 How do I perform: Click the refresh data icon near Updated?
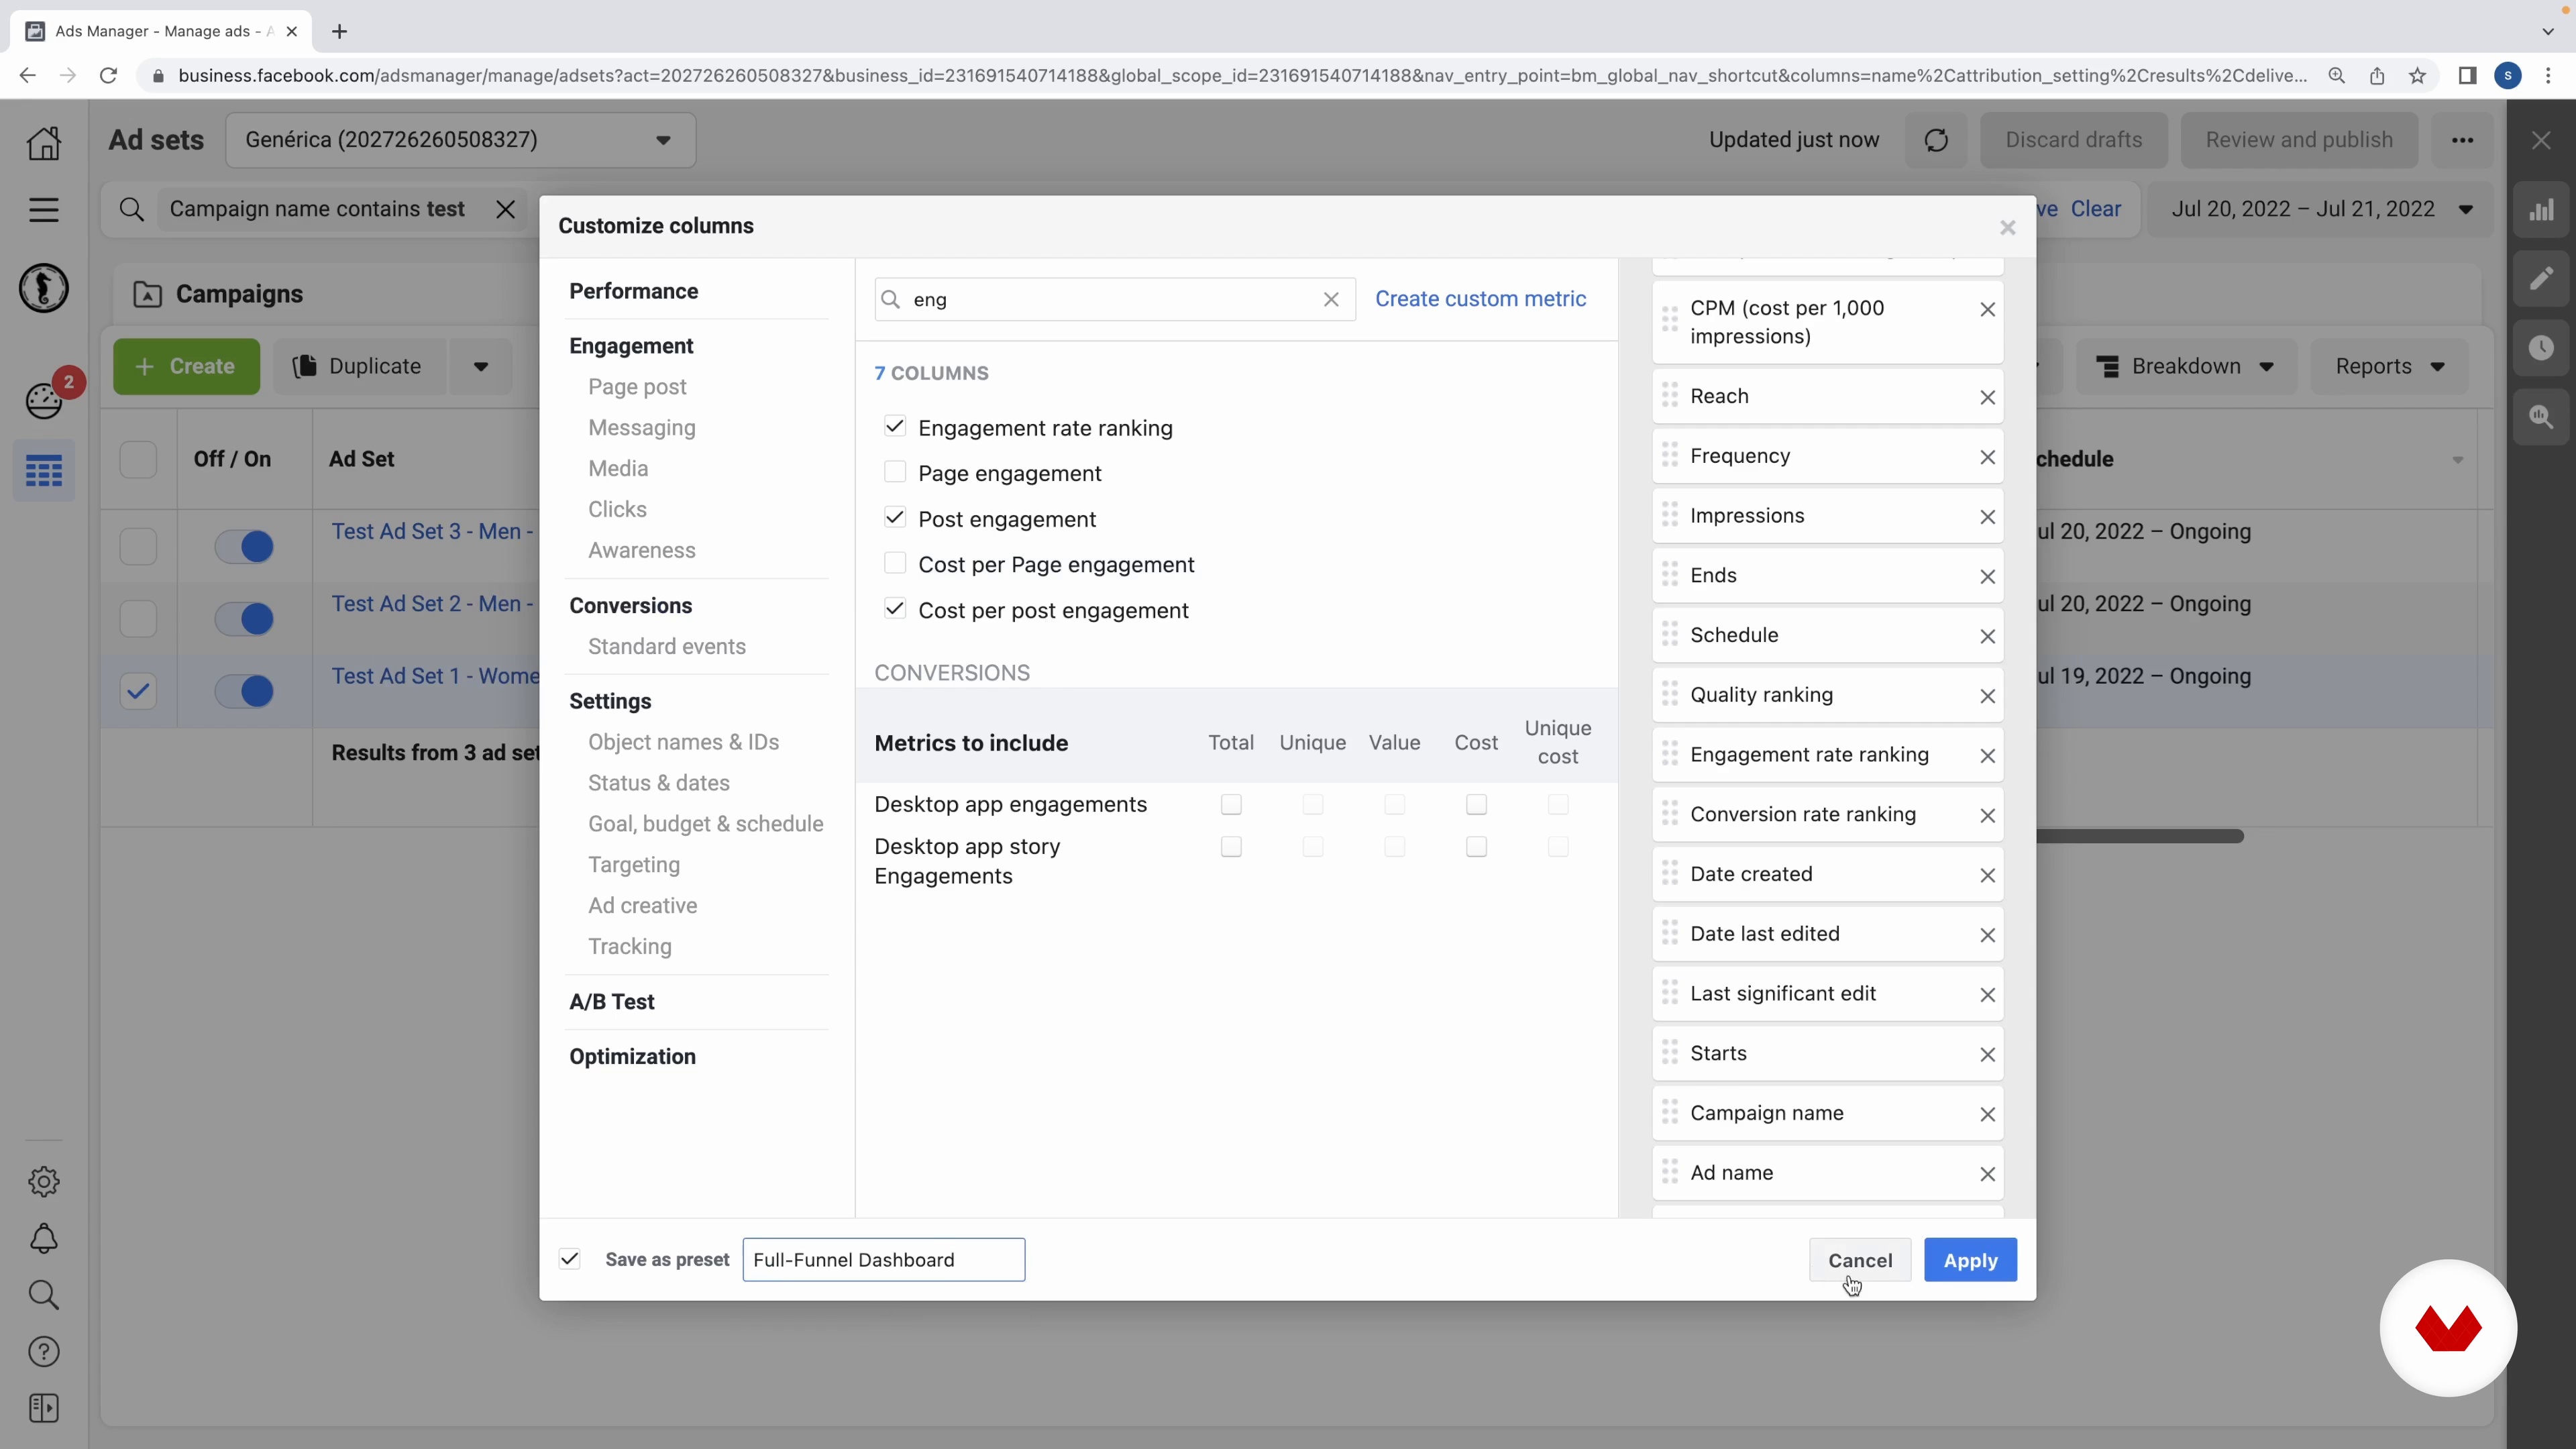(1936, 140)
